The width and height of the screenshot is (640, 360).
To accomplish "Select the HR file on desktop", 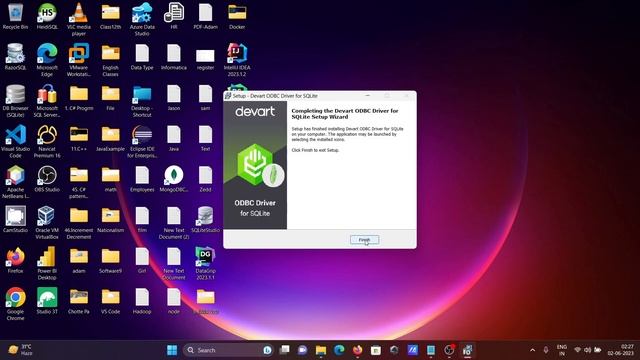I will [x=174, y=16].
